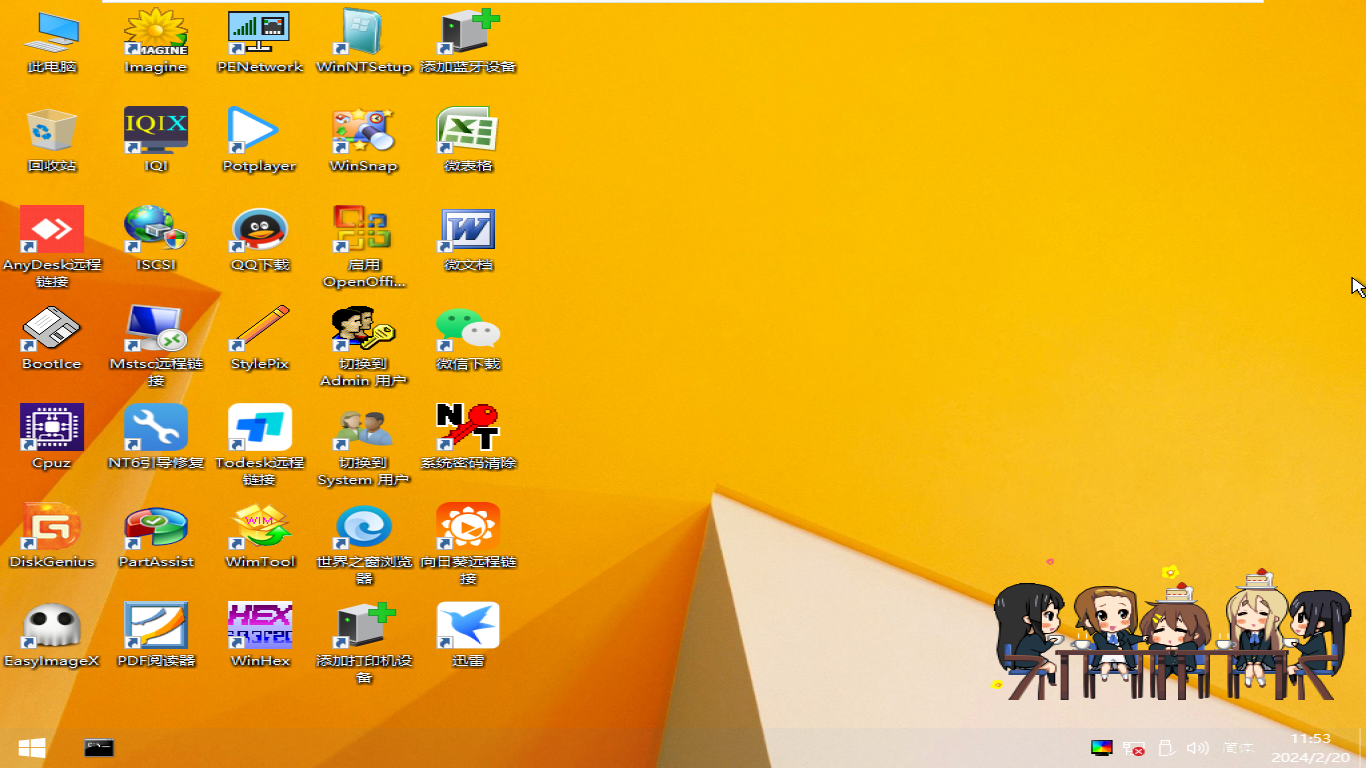Open the clock showing 11:53
This screenshot has height=768, width=1366.
point(1310,747)
